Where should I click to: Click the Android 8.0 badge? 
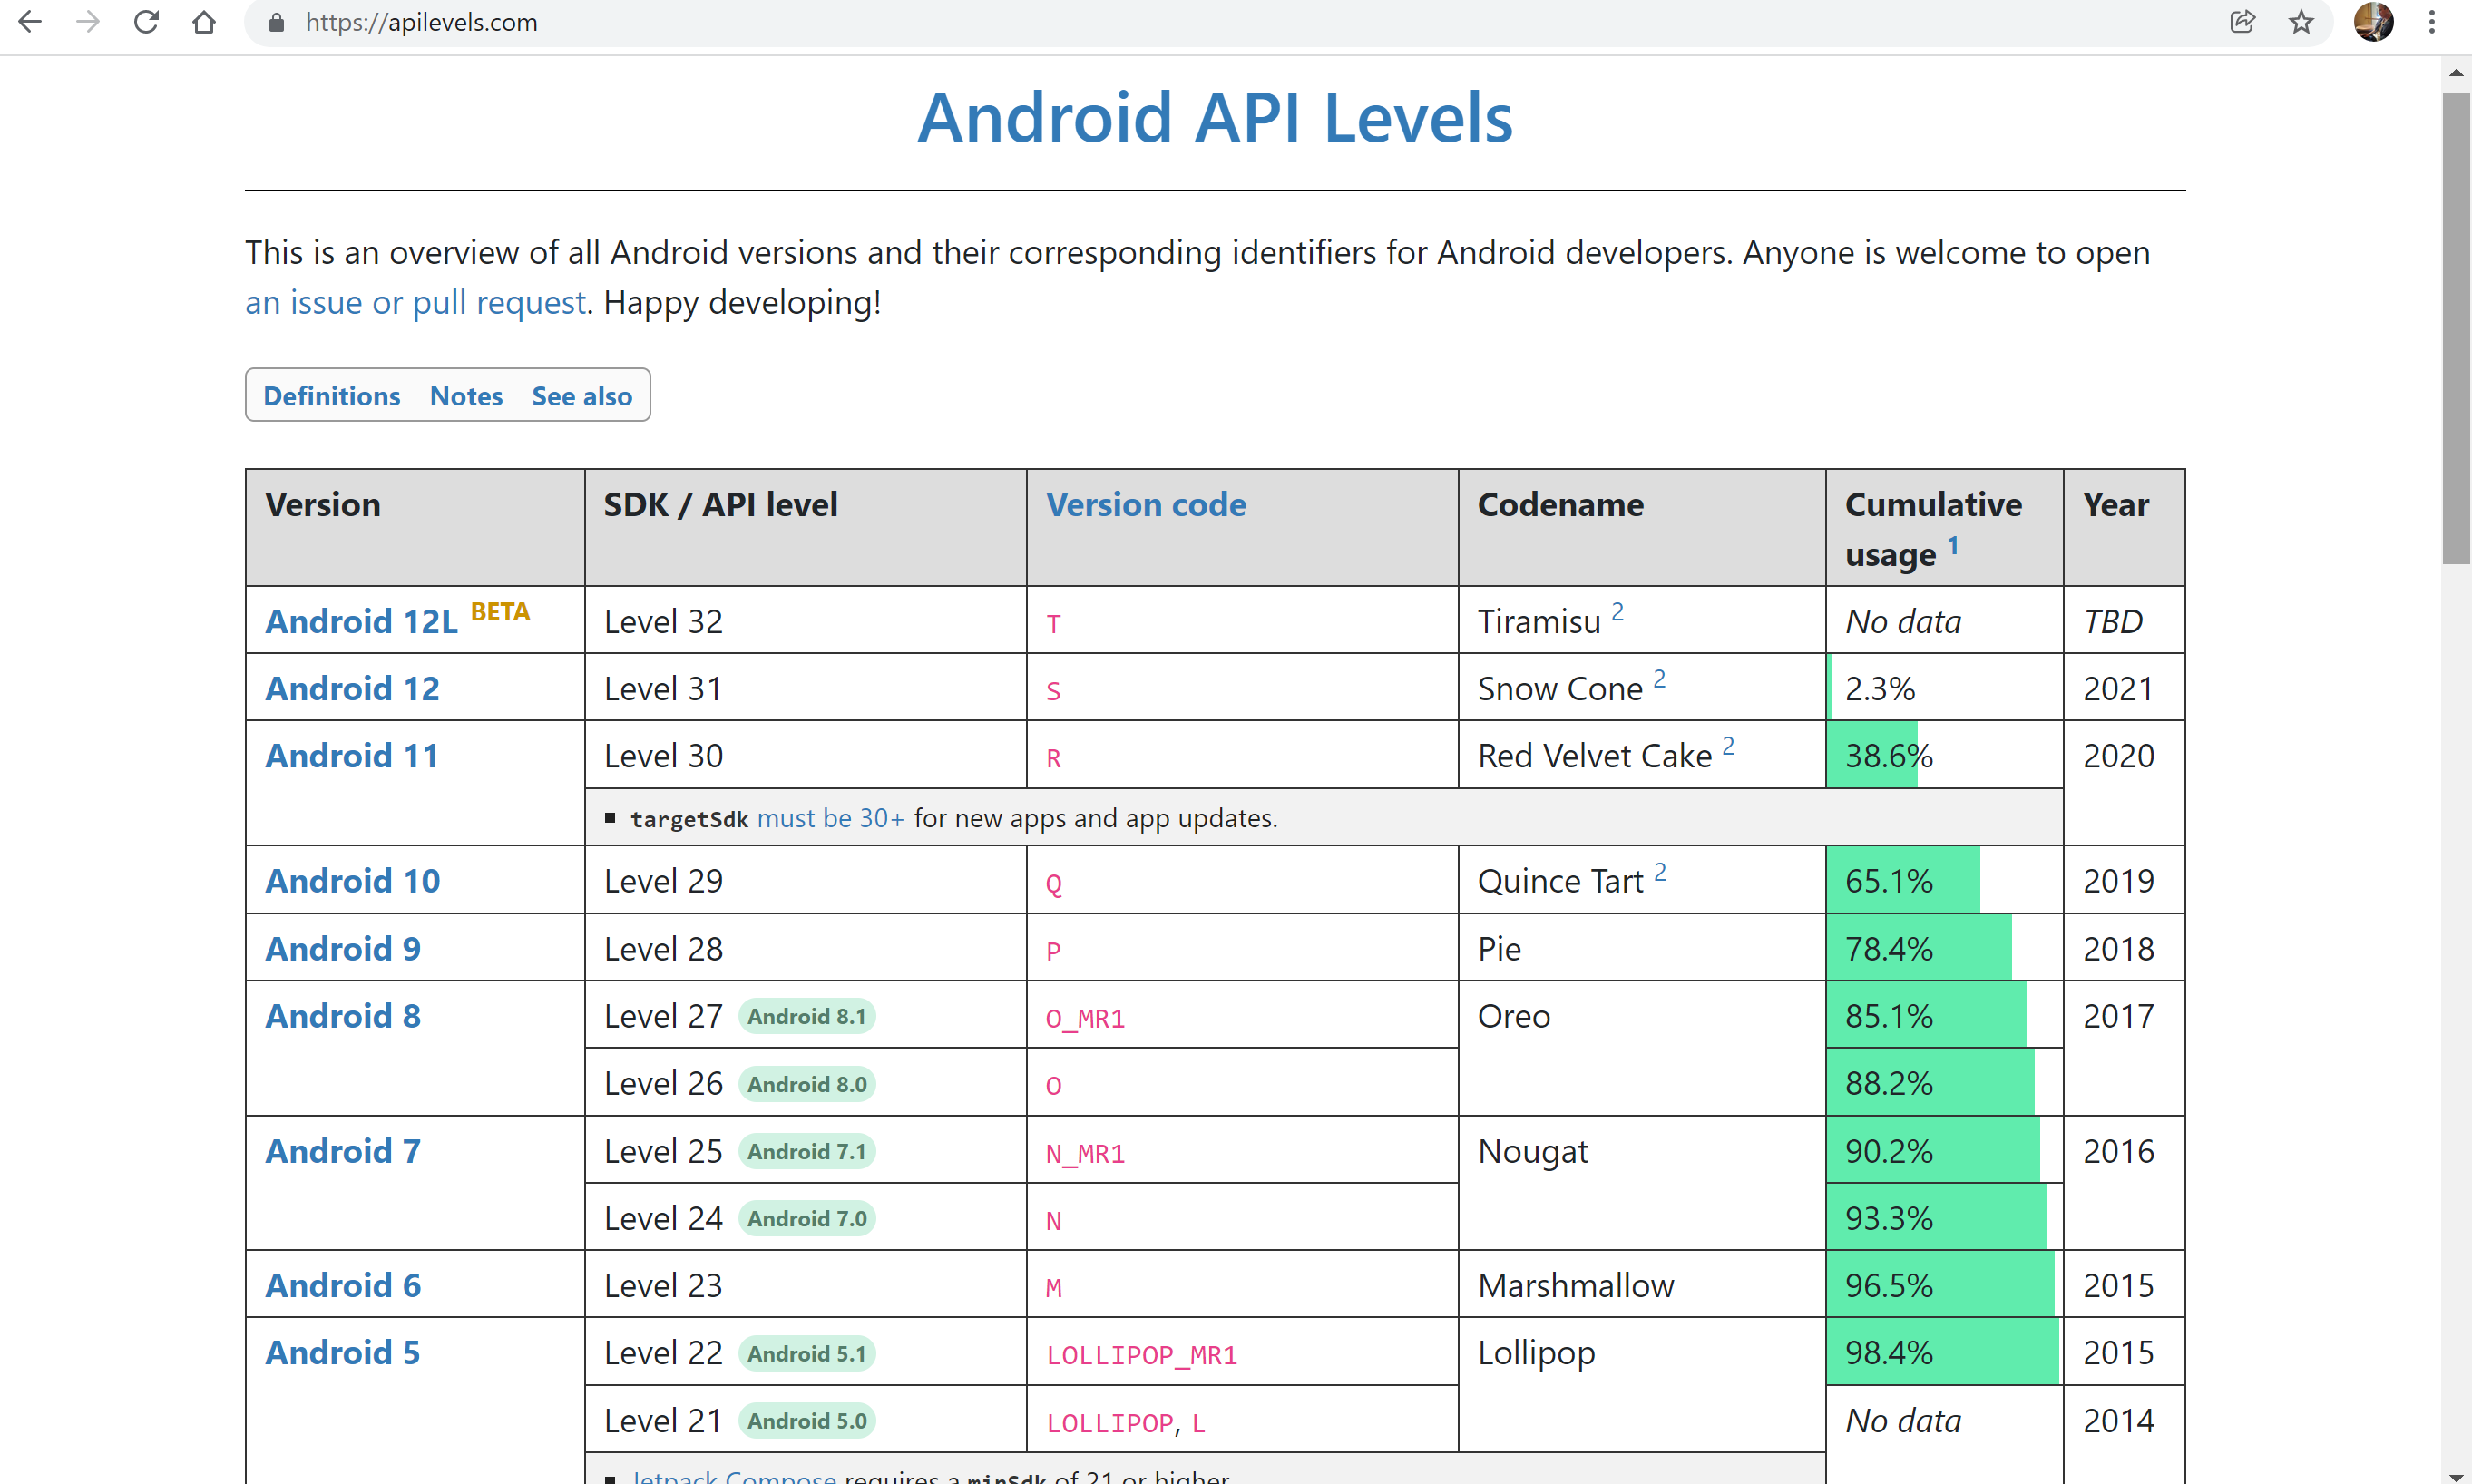(807, 1084)
